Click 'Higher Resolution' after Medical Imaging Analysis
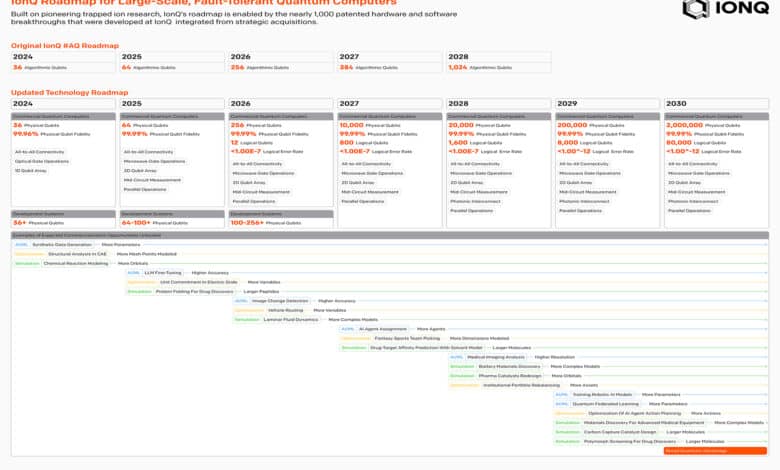Screen dimensions: 780x470 [555, 357]
